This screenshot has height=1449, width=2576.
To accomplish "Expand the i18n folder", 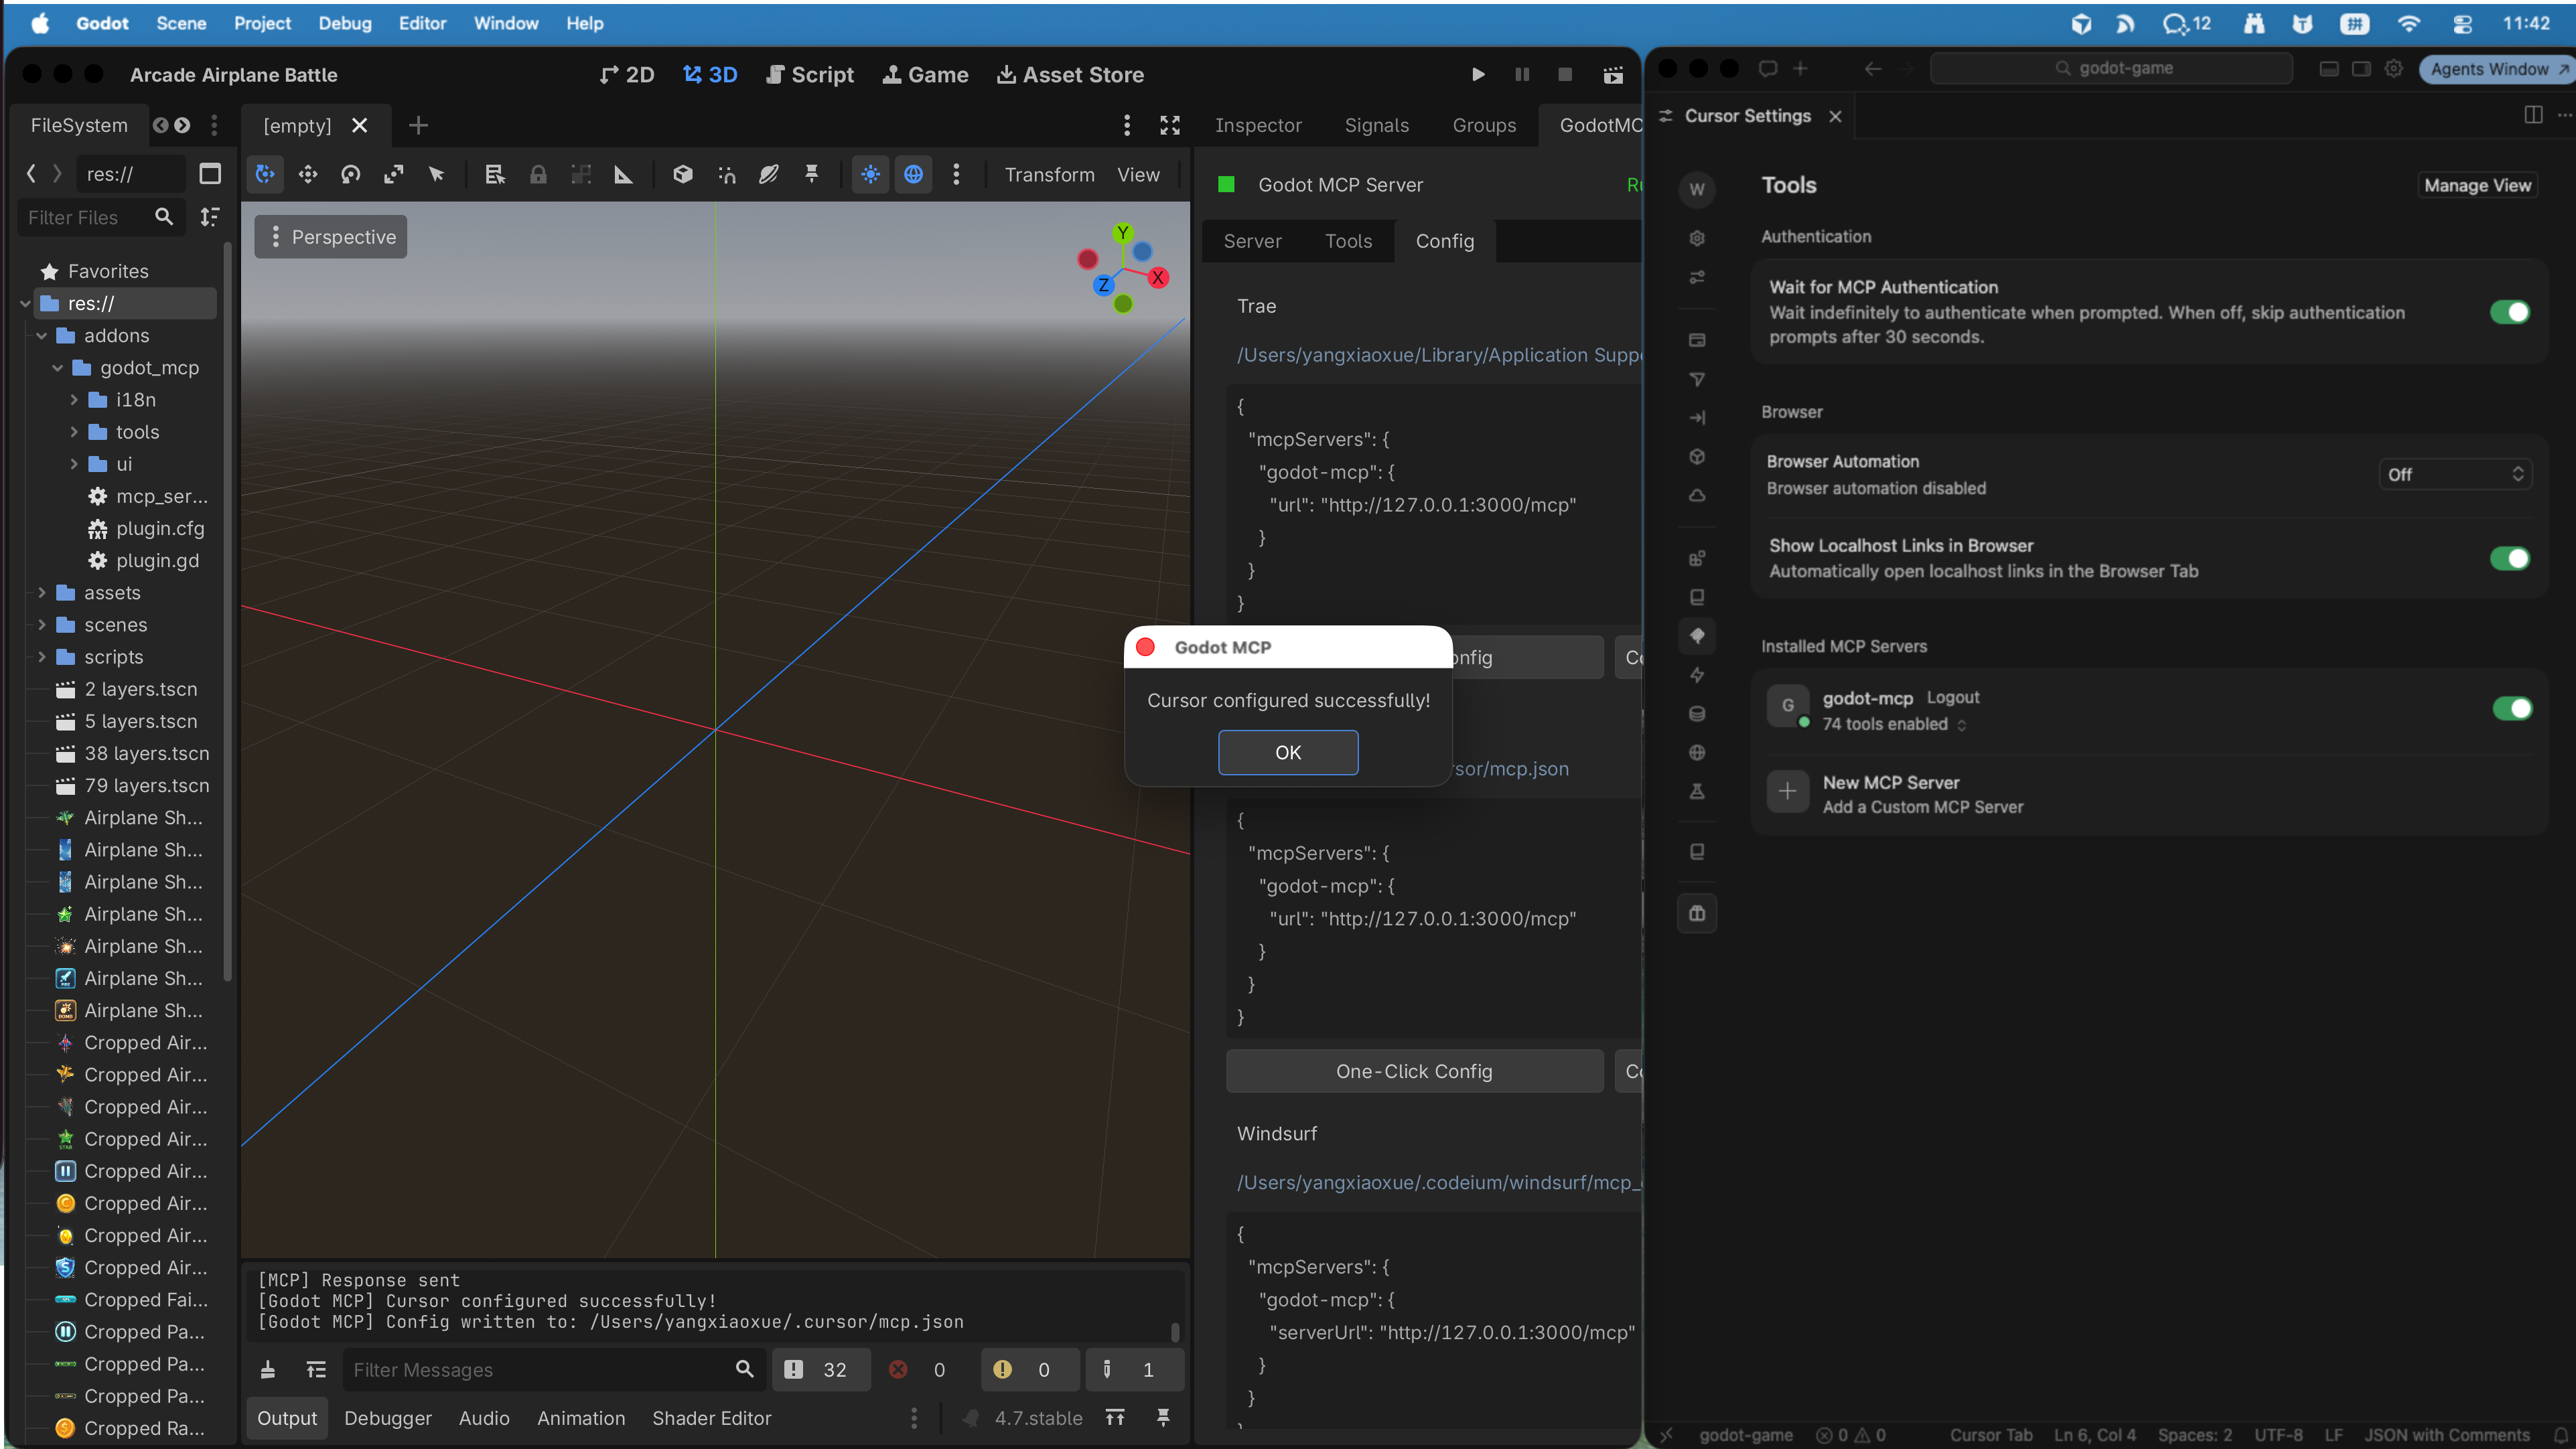I will point(74,400).
